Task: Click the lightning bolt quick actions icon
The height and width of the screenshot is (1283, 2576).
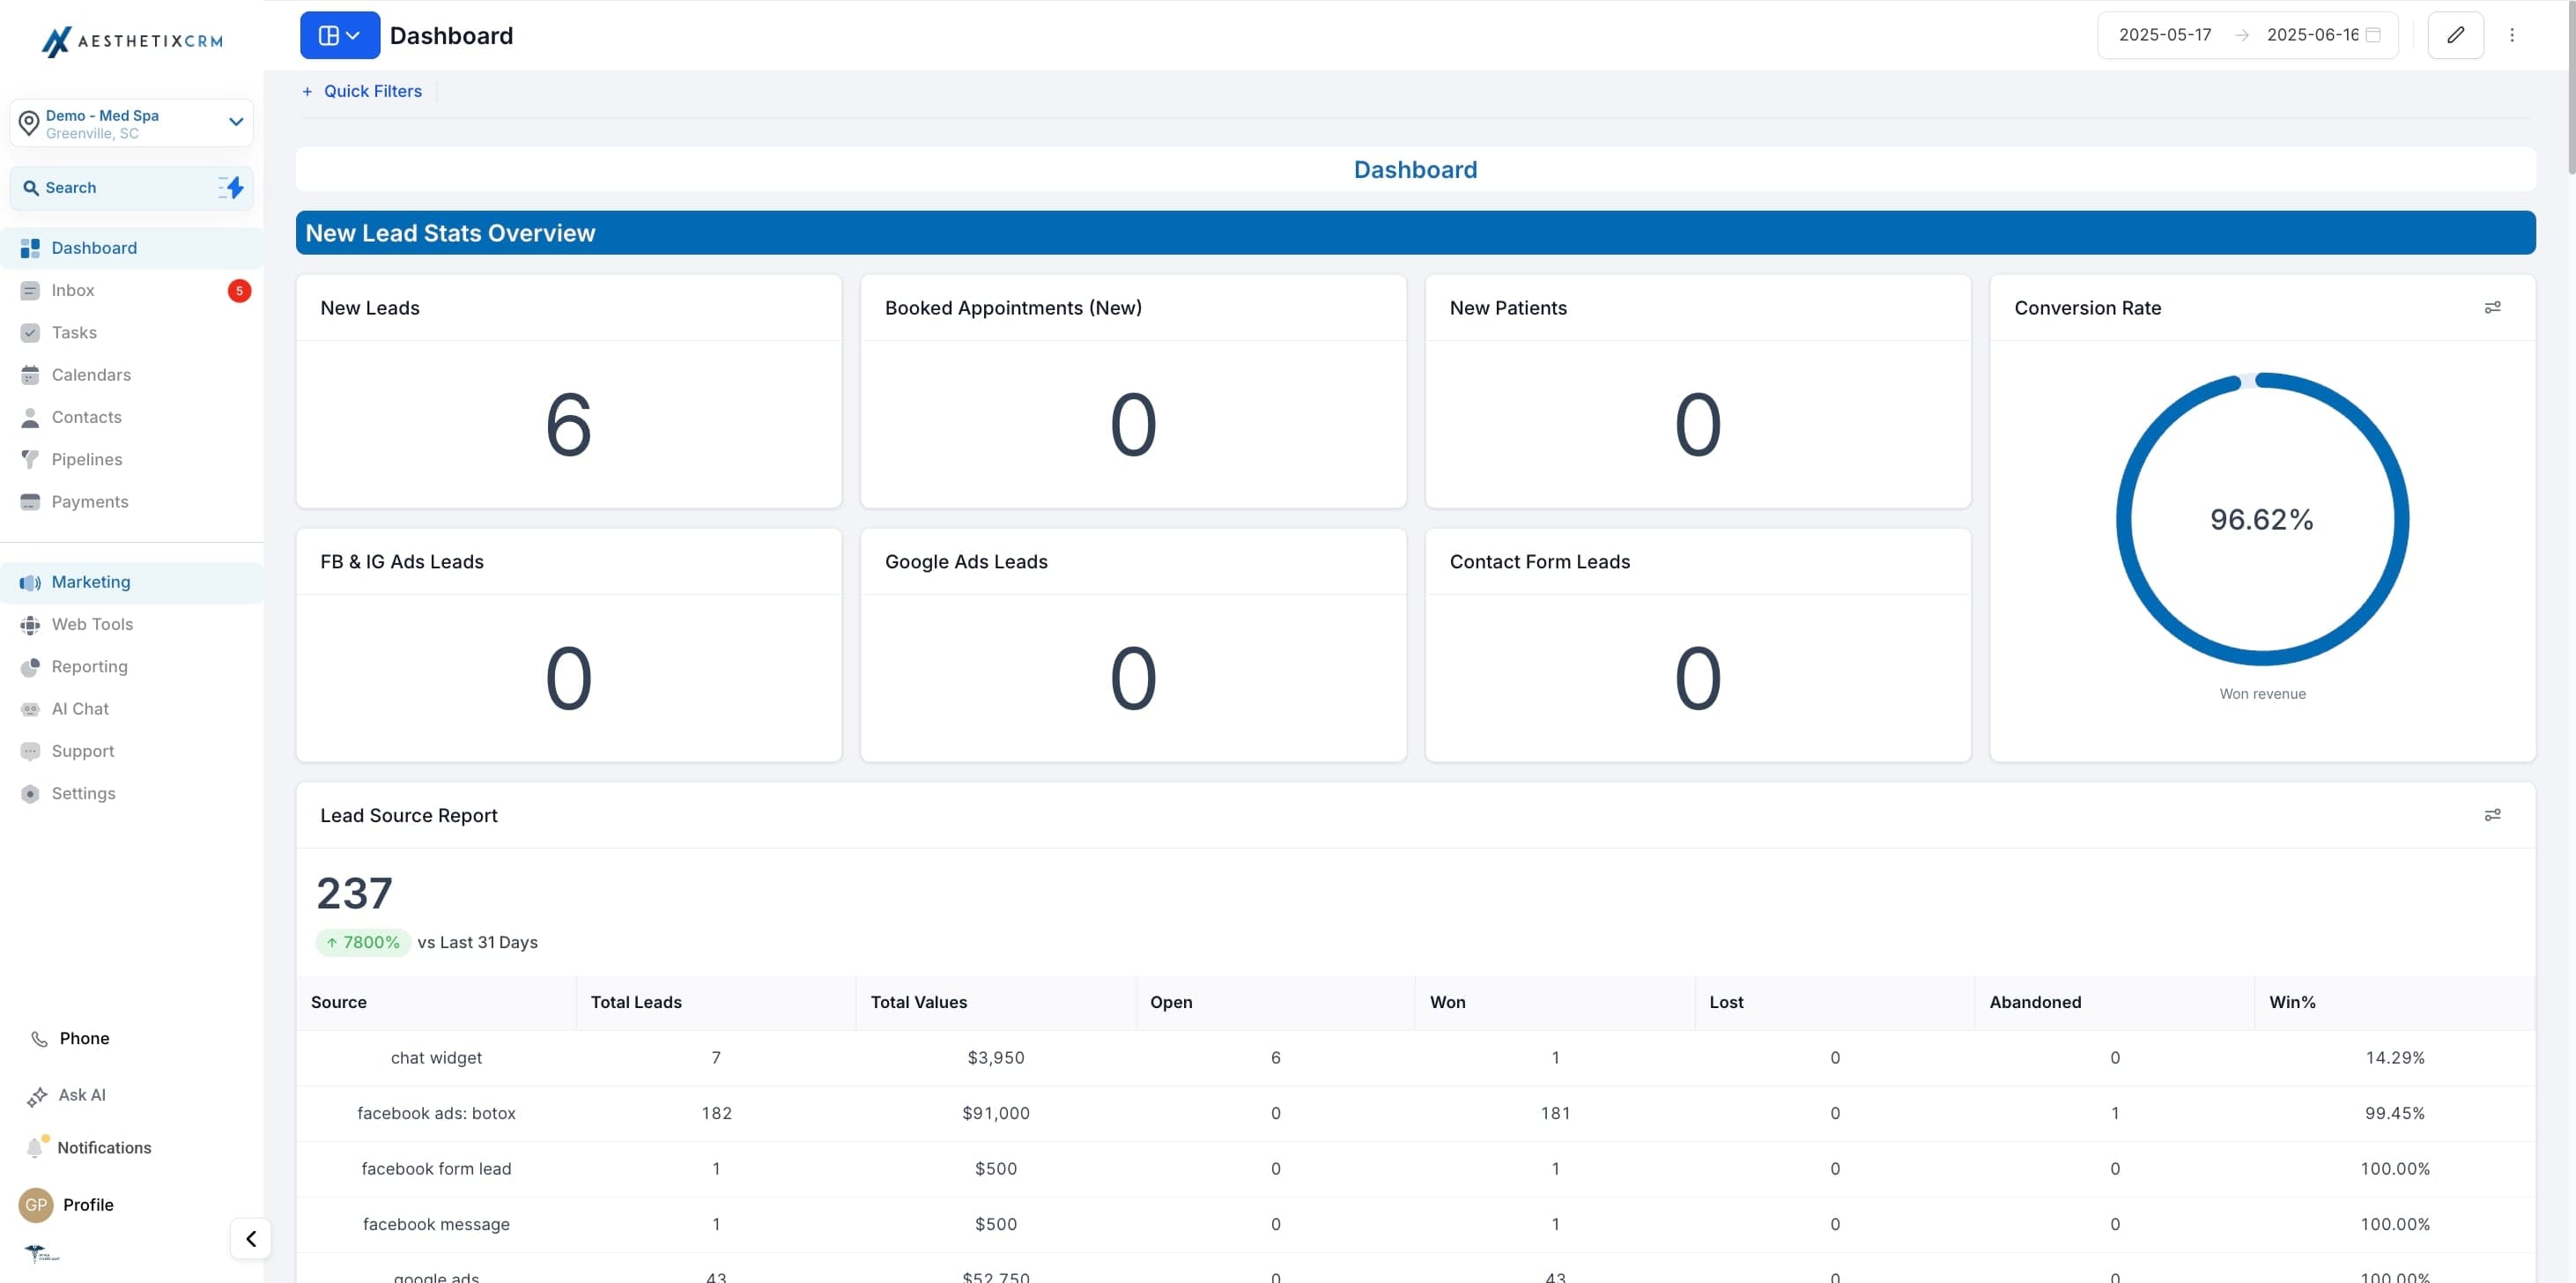Action: 232,188
